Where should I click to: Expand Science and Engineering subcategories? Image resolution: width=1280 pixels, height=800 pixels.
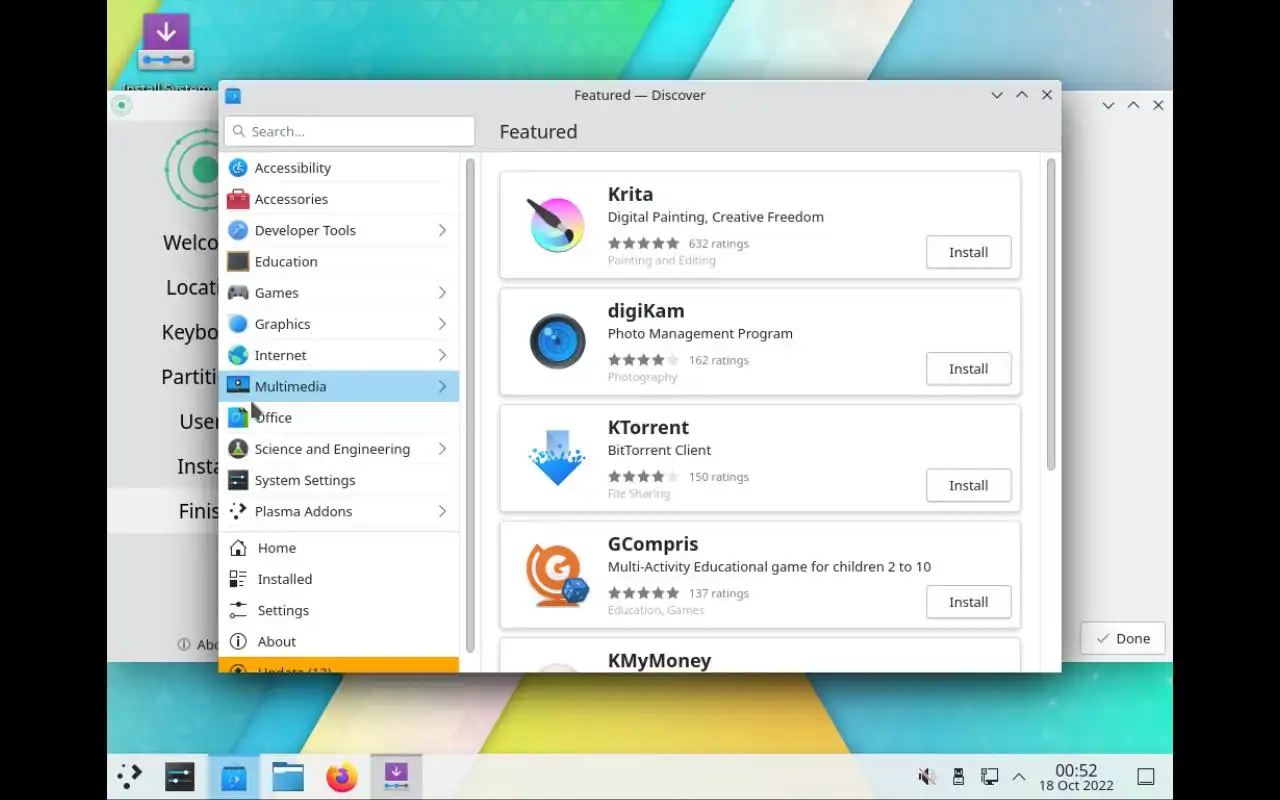pyautogui.click(x=442, y=449)
